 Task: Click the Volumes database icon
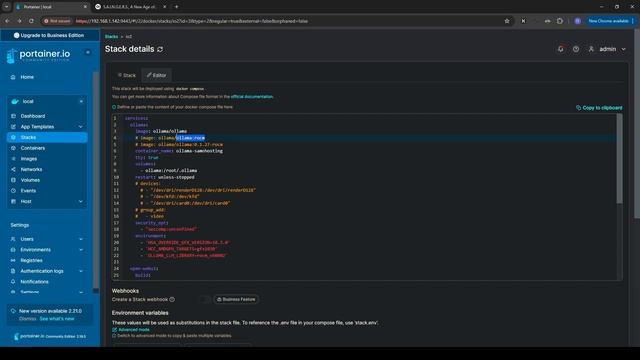(x=13, y=180)
